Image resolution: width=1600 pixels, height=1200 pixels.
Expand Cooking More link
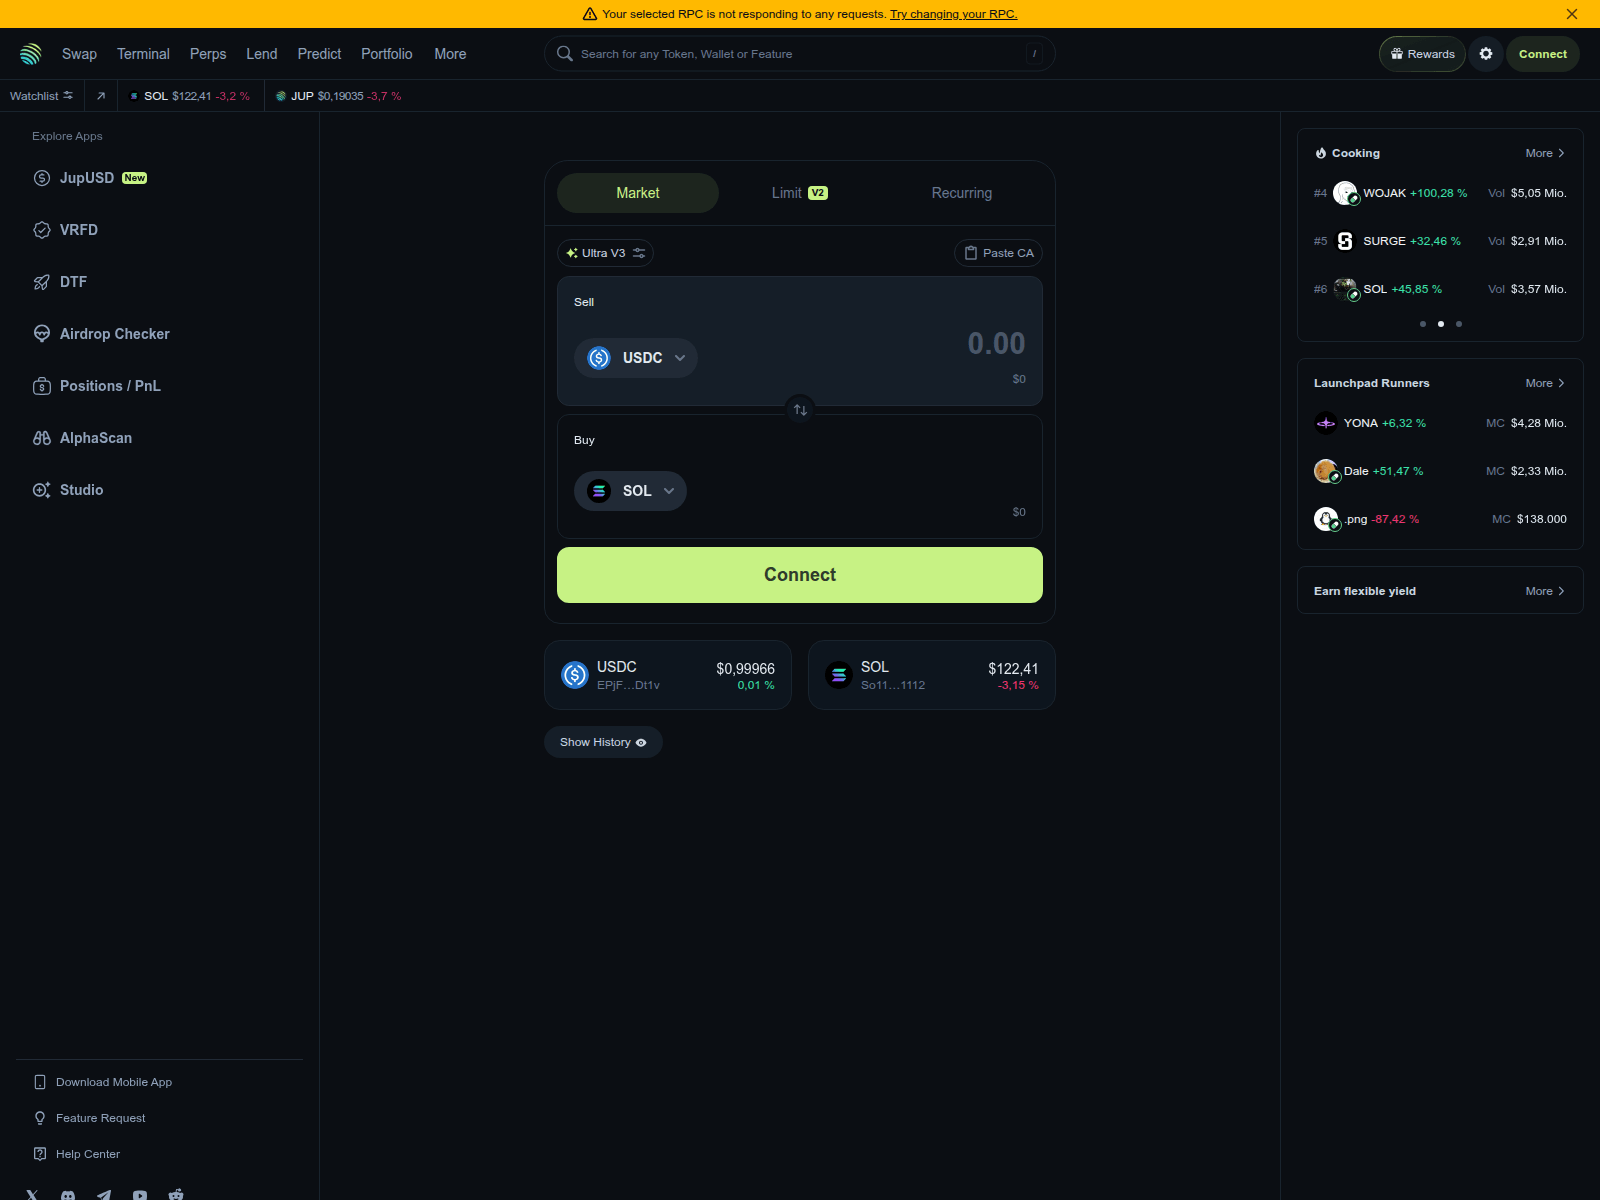tap(1545, 153)
